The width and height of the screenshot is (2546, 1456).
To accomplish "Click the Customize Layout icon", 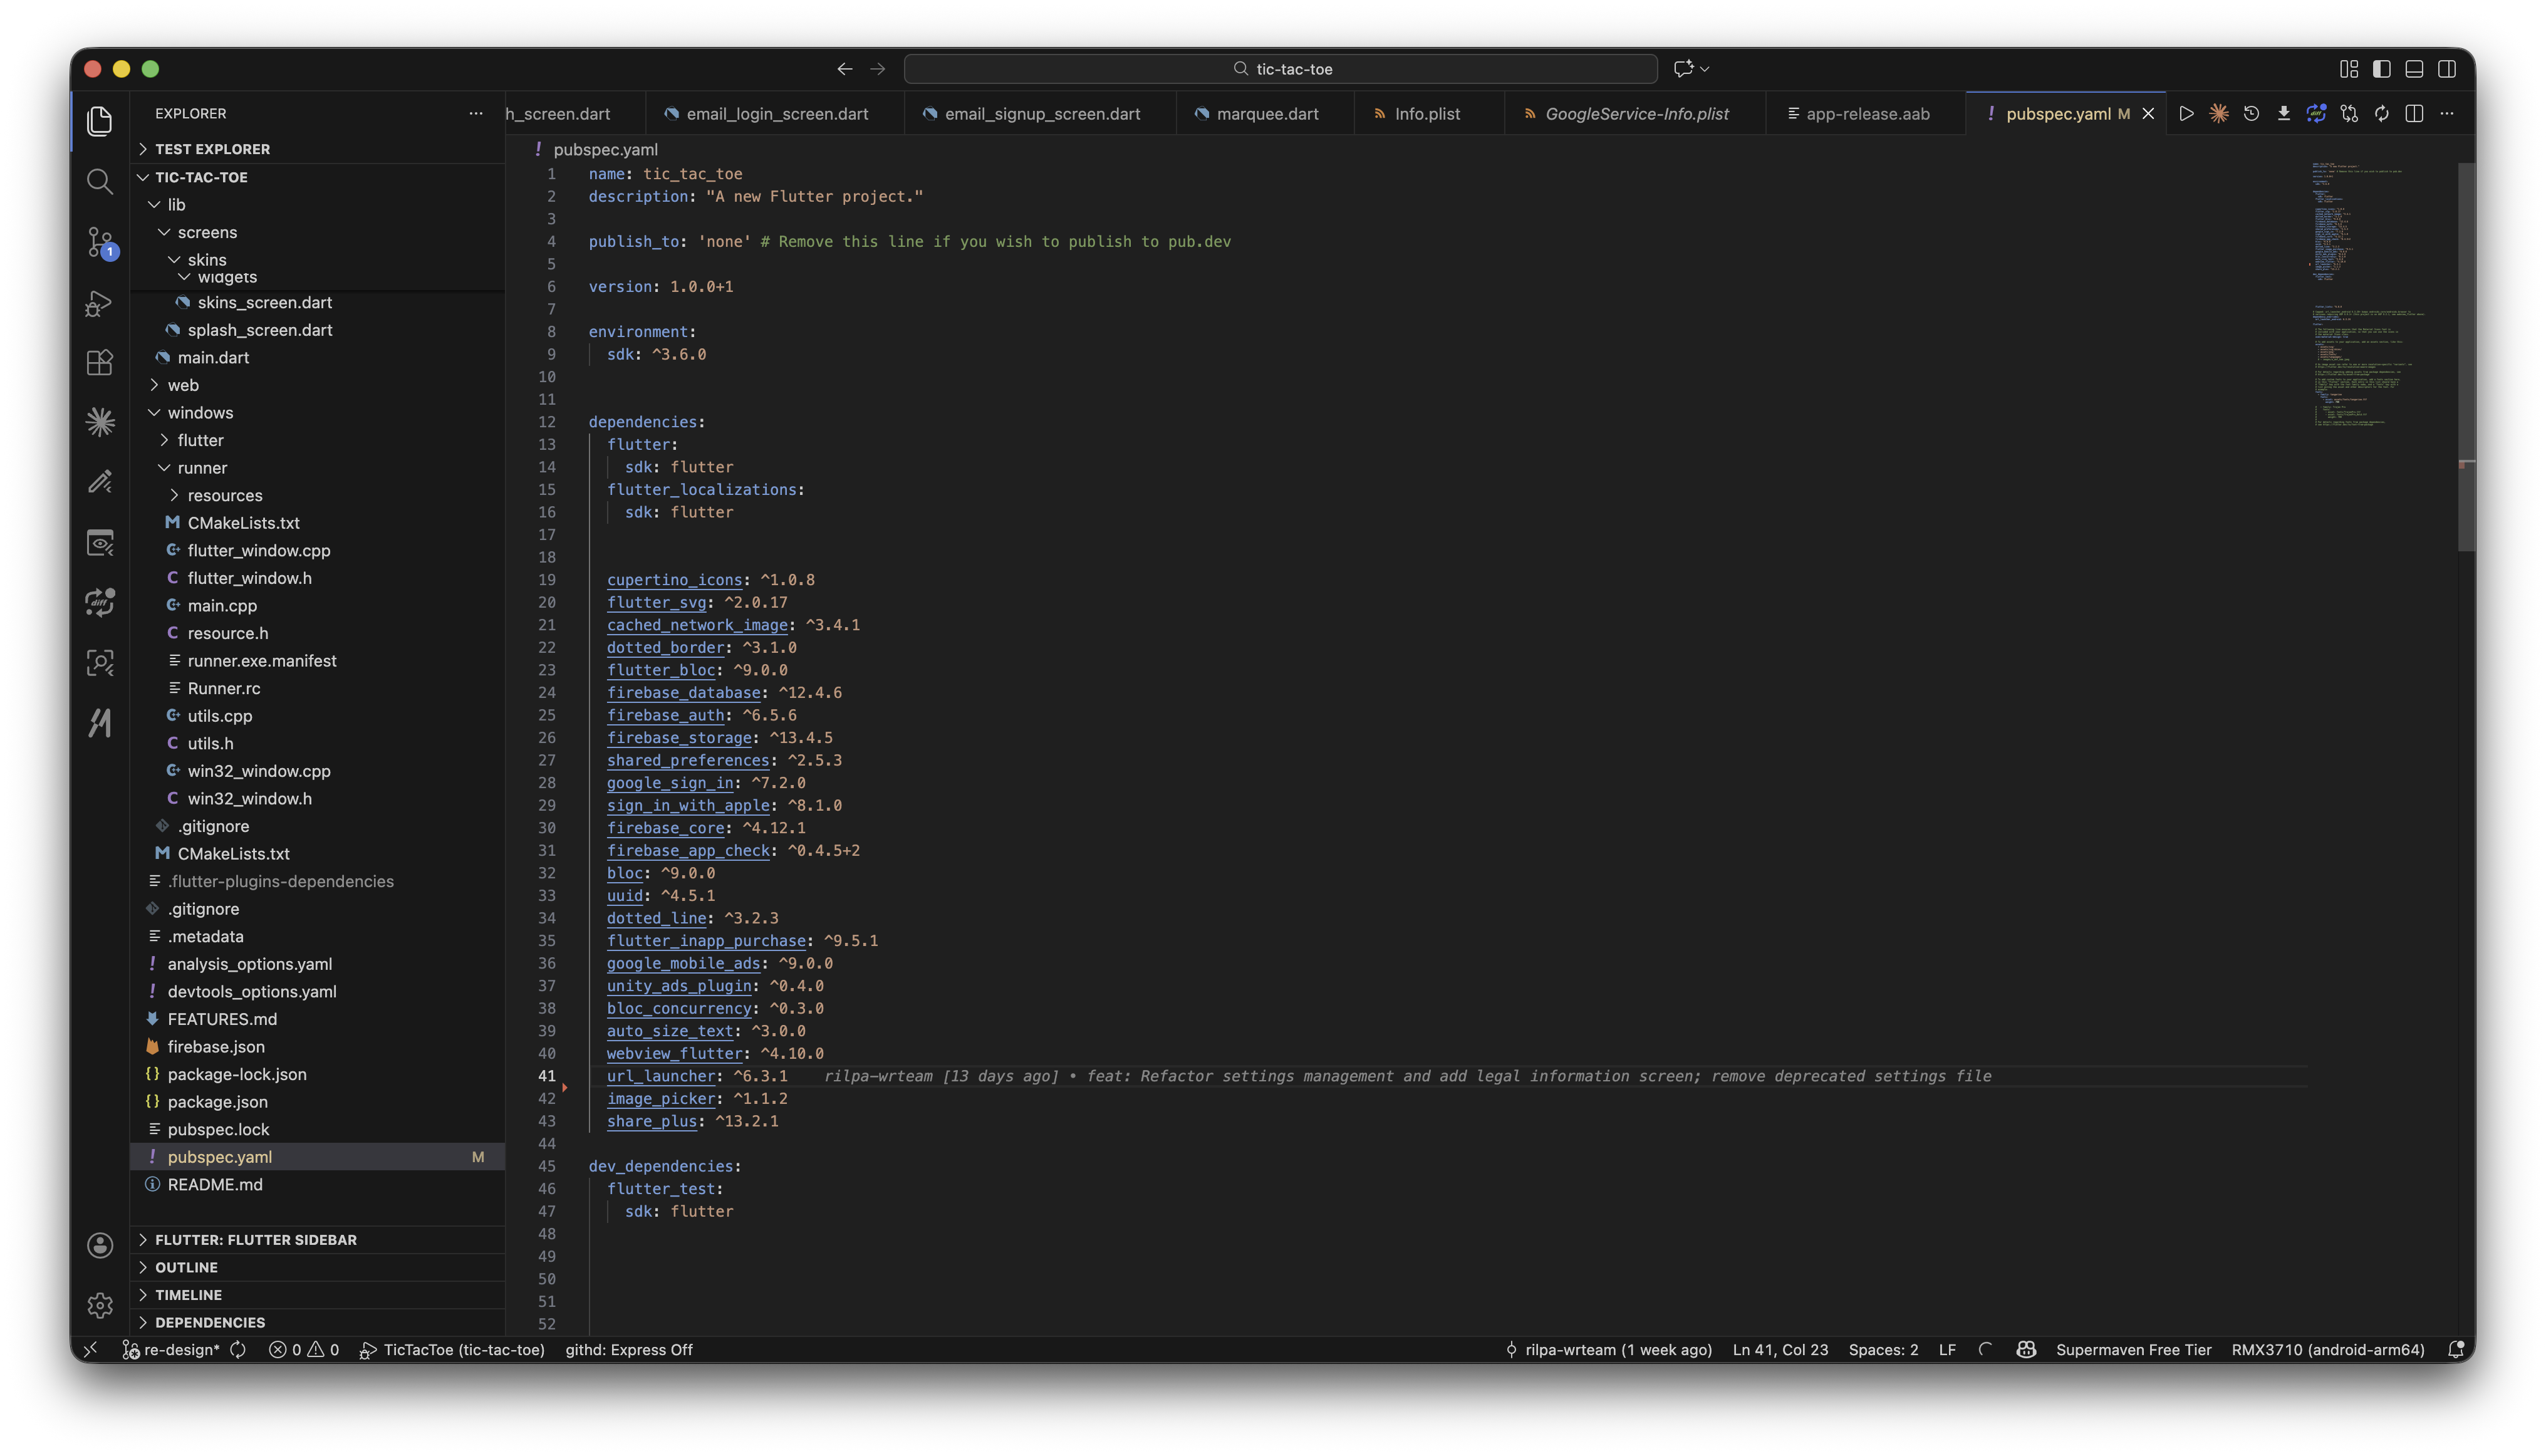I will [x=2349, y=69].
